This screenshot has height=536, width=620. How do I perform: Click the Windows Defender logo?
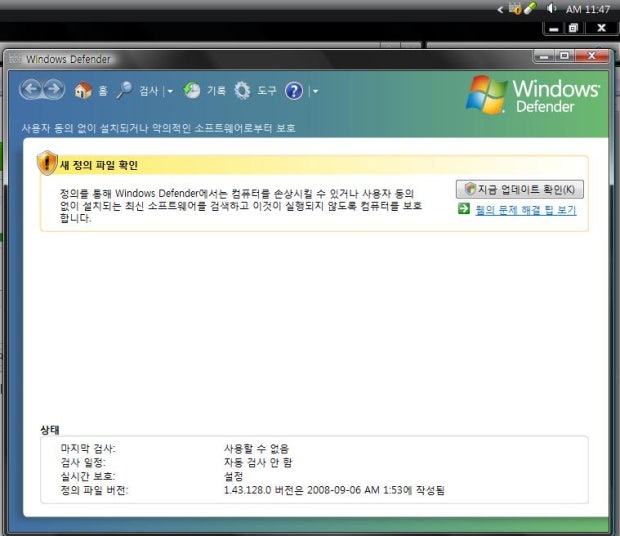pos(533,95)
